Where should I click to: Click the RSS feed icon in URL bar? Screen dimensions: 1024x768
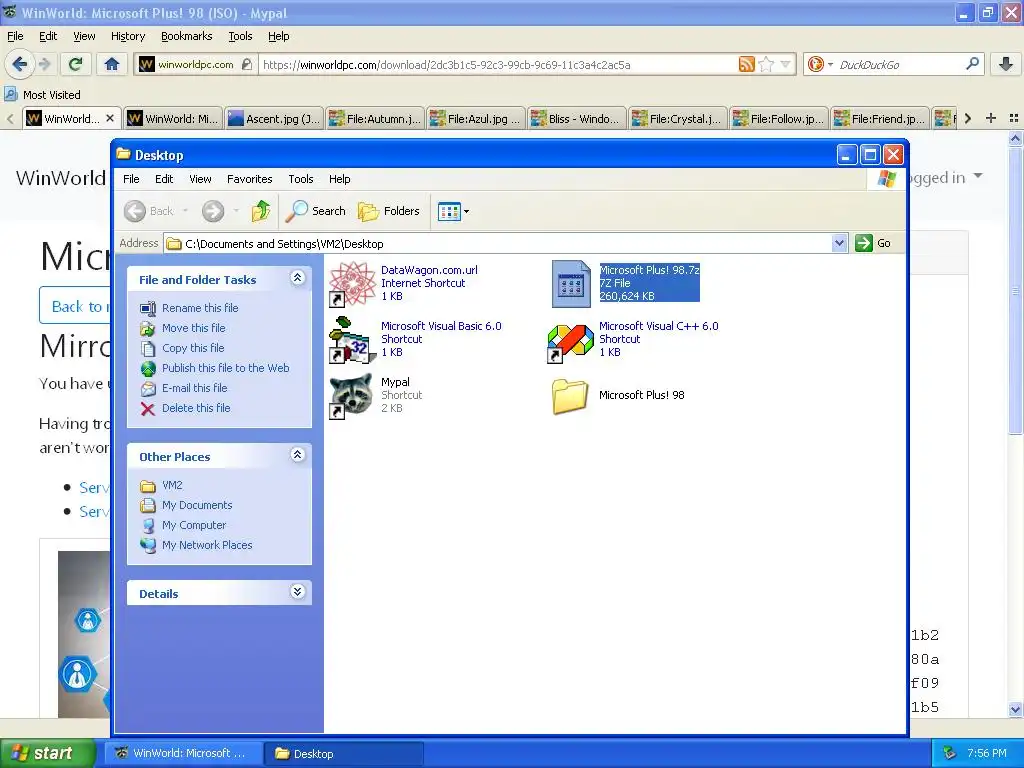point(746,64)
